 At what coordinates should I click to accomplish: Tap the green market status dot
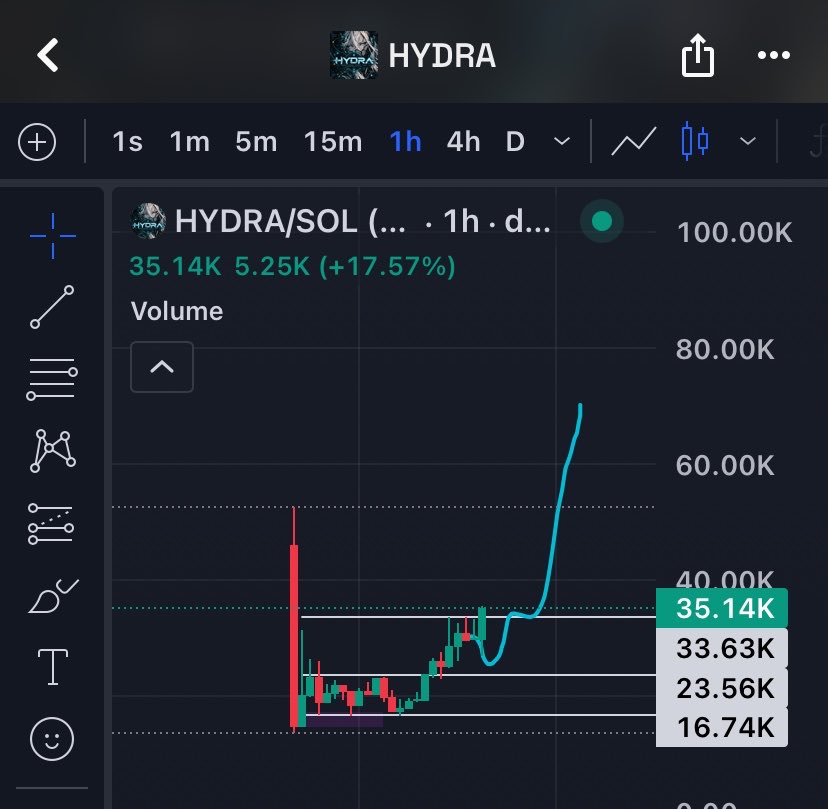point(602,221)
